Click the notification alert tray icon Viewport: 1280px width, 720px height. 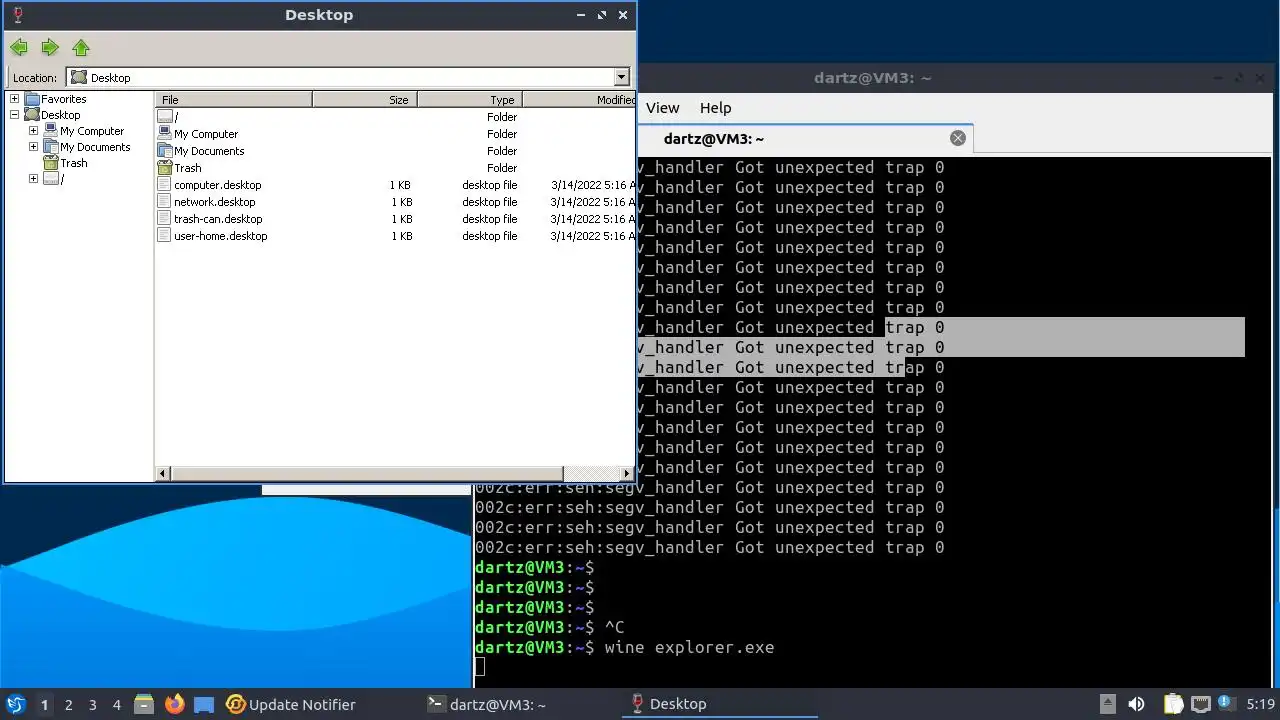coord(1227,703)
